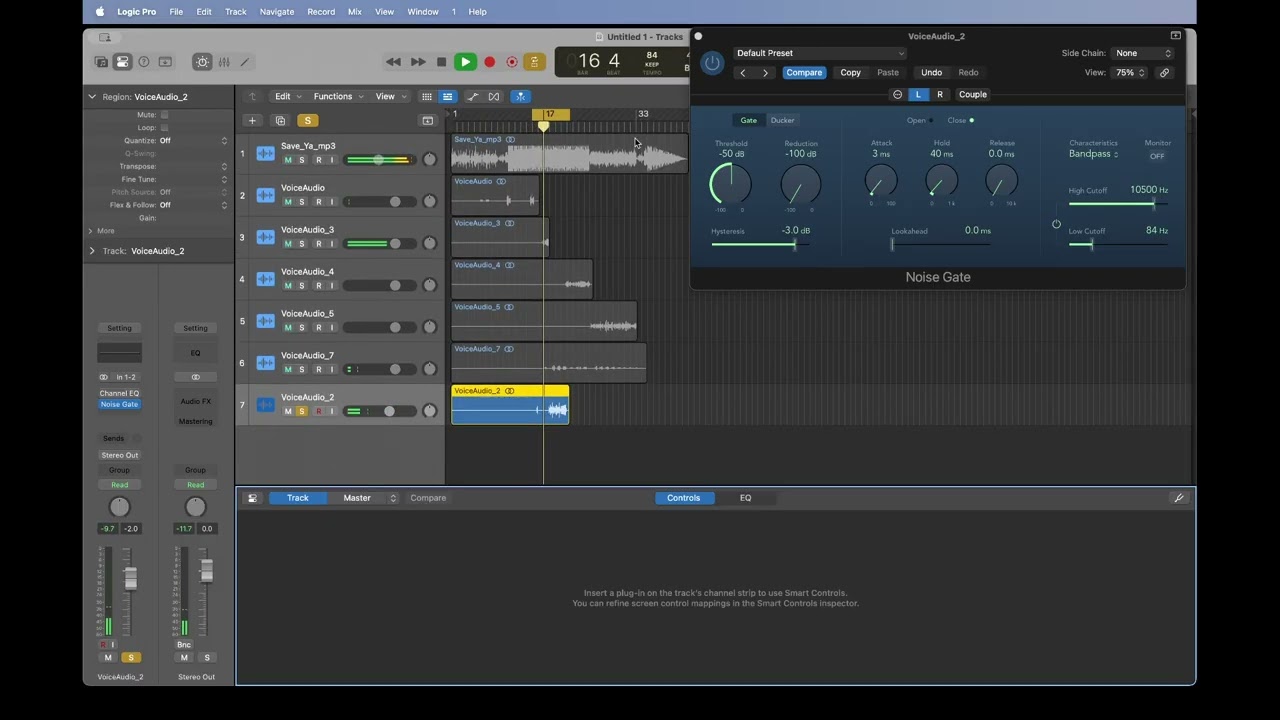The image size is (1280, 720).
Task: Adjust the Hysteresis slider
Action: 760,244
